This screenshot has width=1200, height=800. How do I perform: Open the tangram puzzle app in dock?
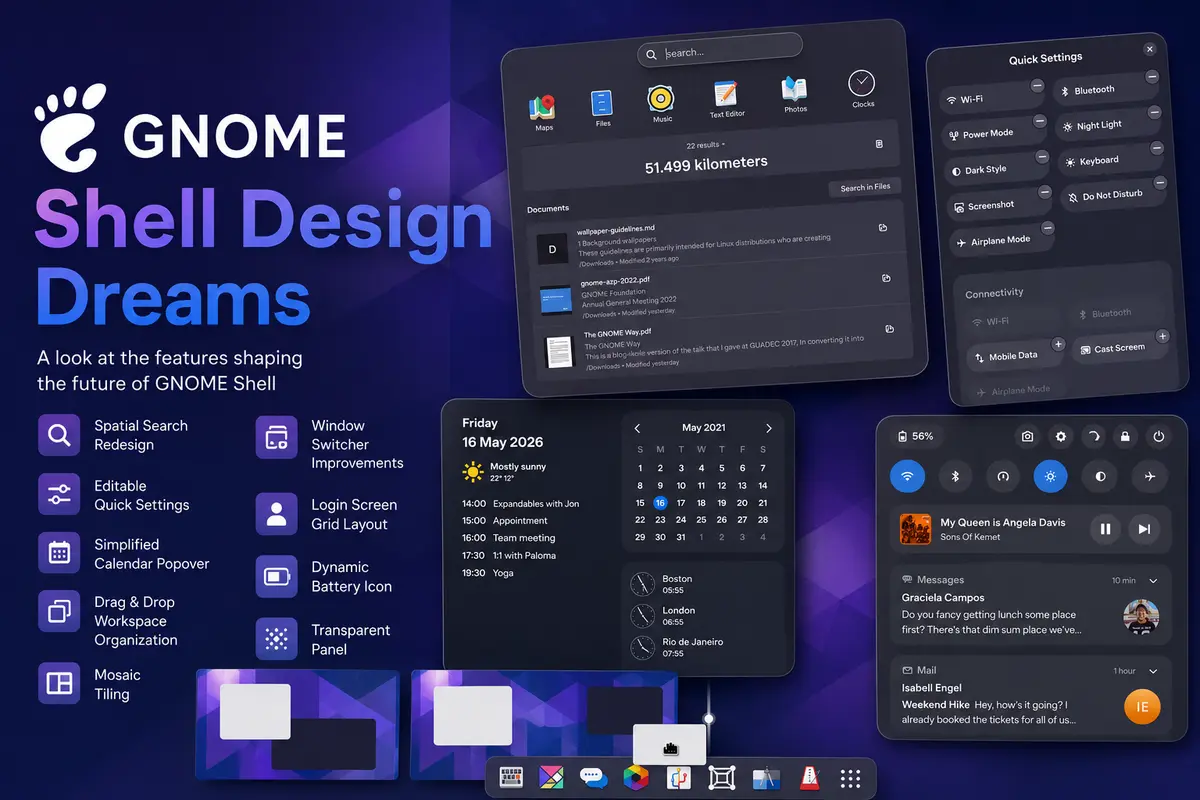[552, 778]
